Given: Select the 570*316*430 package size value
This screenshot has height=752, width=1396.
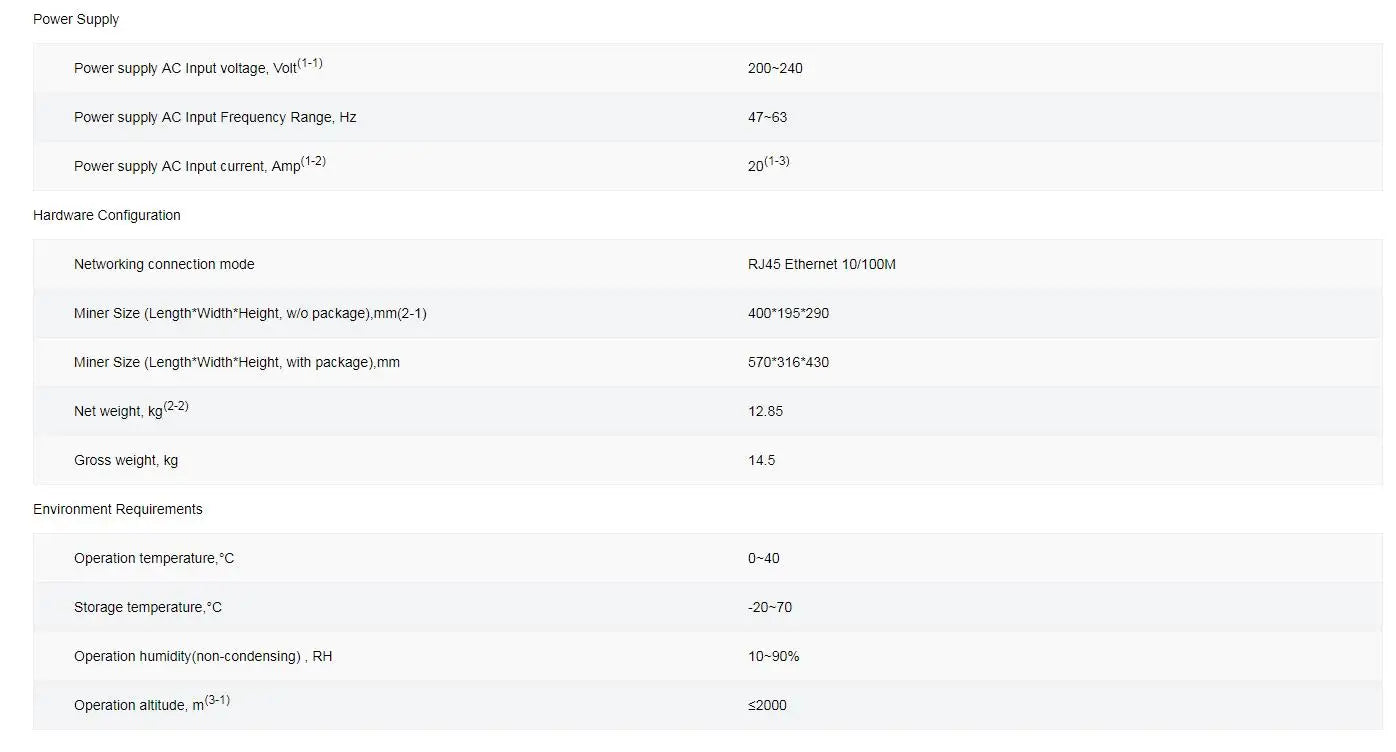Looking at the screenshot, I should pos(788,362).
